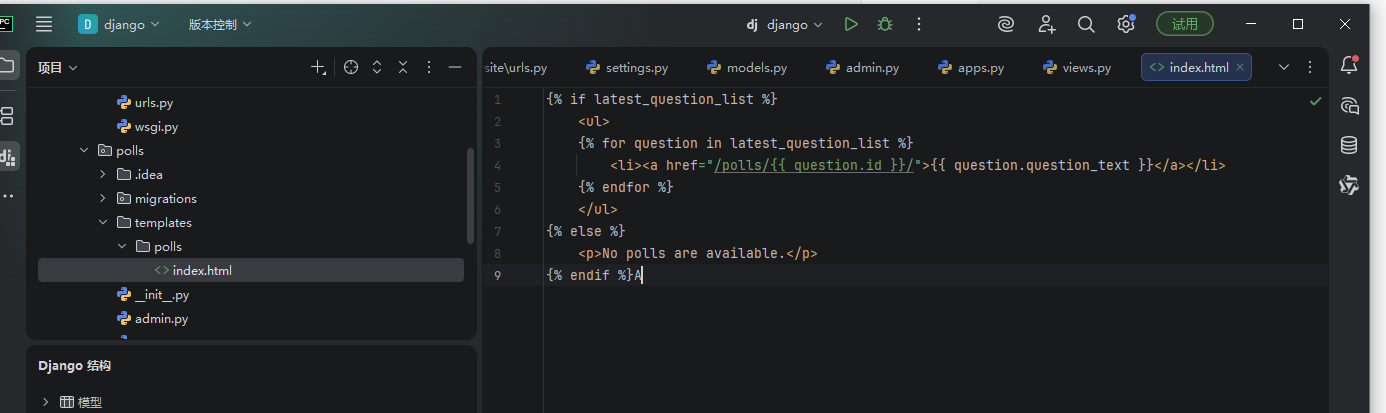Viewport: 1386px width, 413px height.
Task: Open the 项目 view dropdown
Action: [58, 67]
